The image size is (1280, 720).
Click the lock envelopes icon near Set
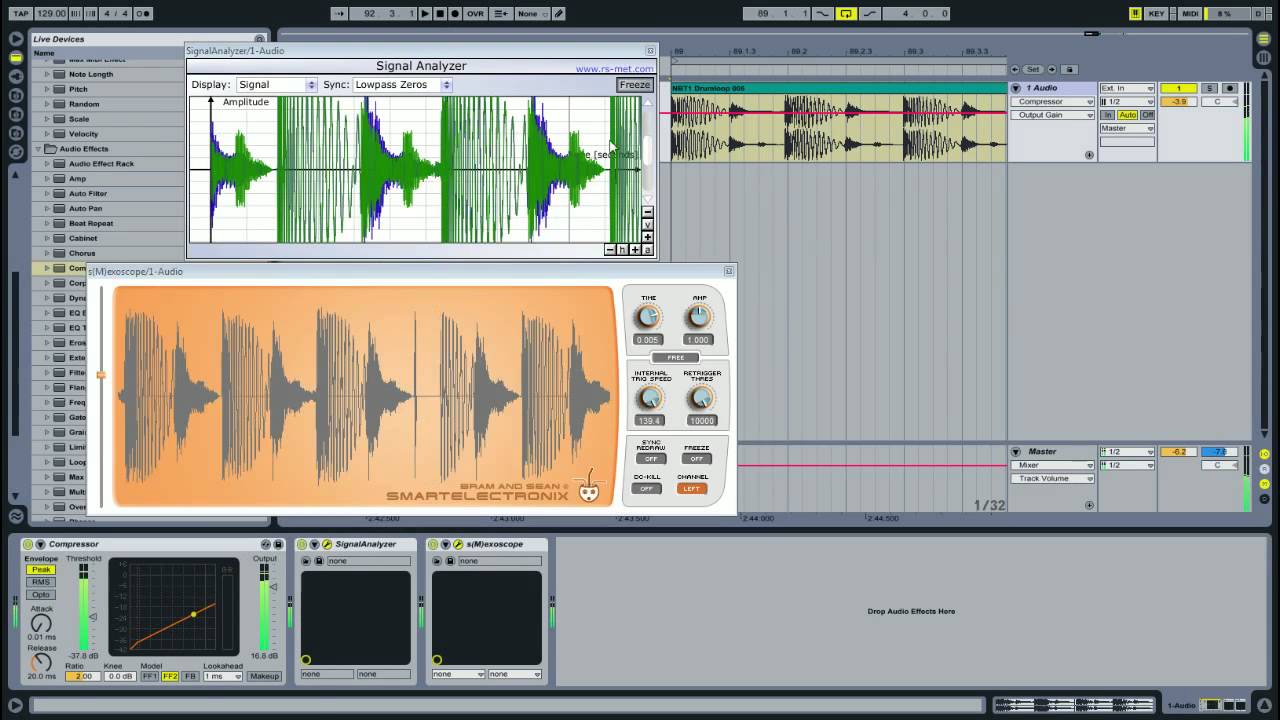coord(1069,69)
